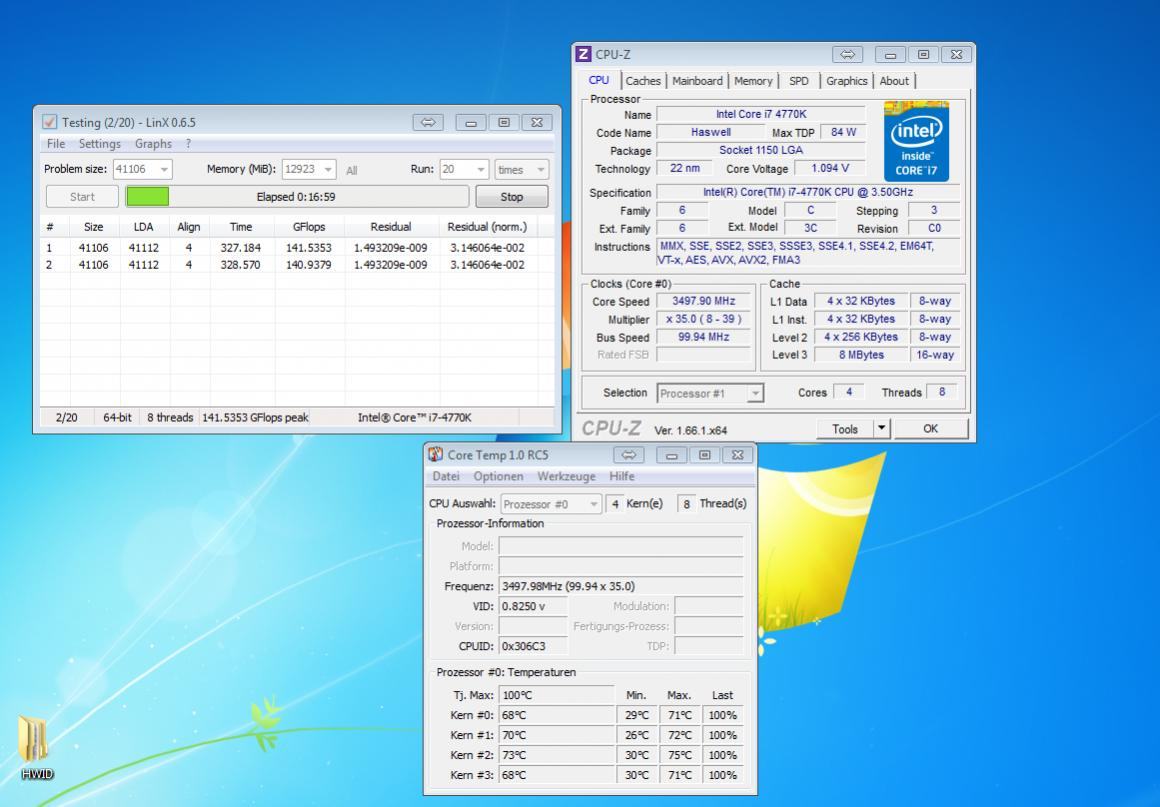Click the Stop button in LinX
Image resolution: width=1160 pixels, height=807 pixels.
(x=511, y=197)
